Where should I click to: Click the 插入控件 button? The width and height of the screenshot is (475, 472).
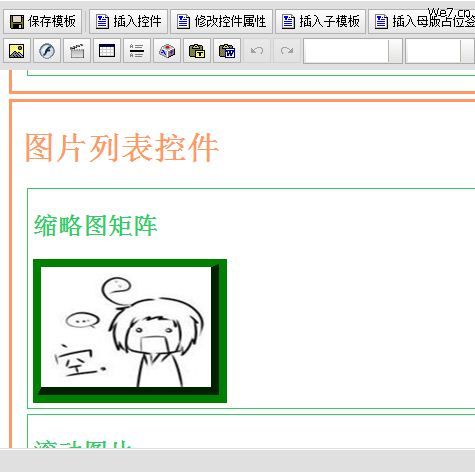pos(128,22)
